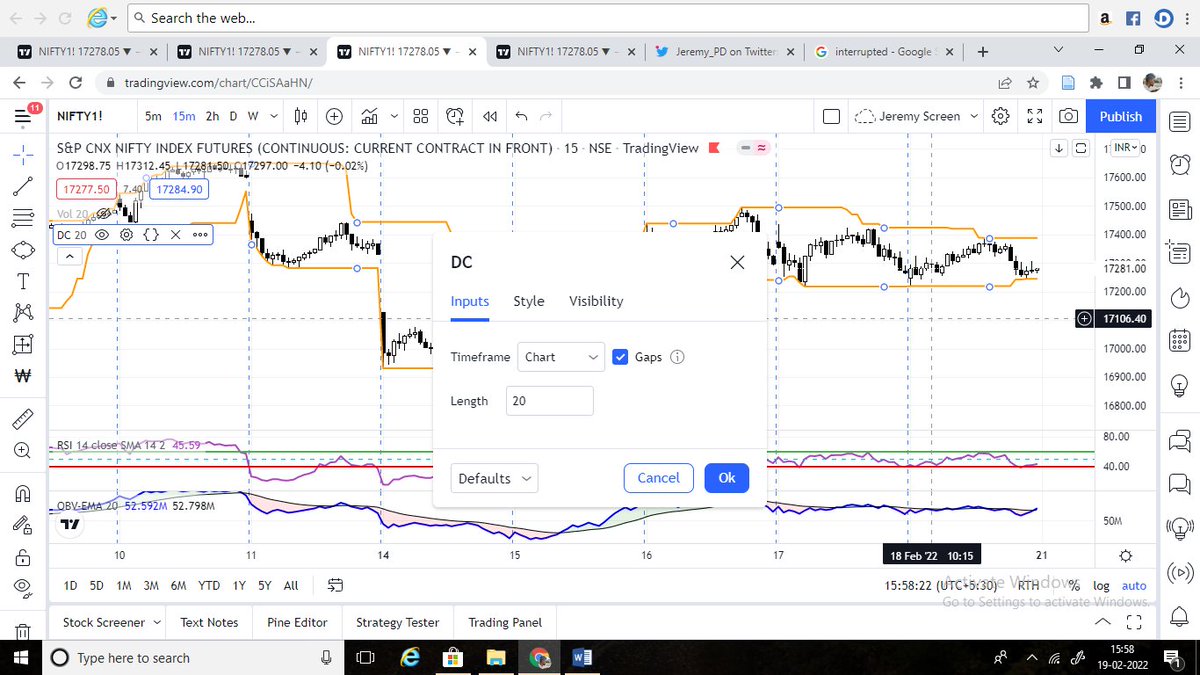Open the TradingView hamburger menu

pos(24,117)
